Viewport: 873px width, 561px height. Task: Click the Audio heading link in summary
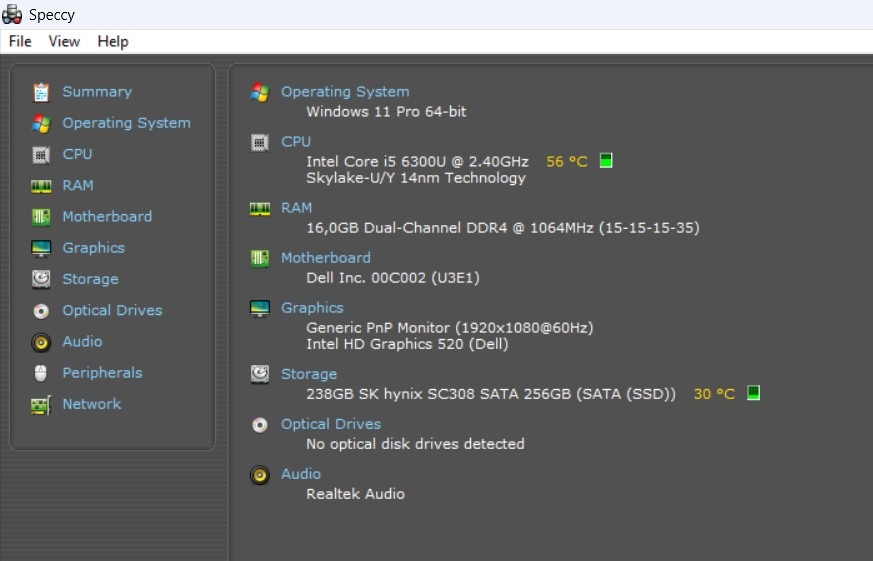(301, 474)
